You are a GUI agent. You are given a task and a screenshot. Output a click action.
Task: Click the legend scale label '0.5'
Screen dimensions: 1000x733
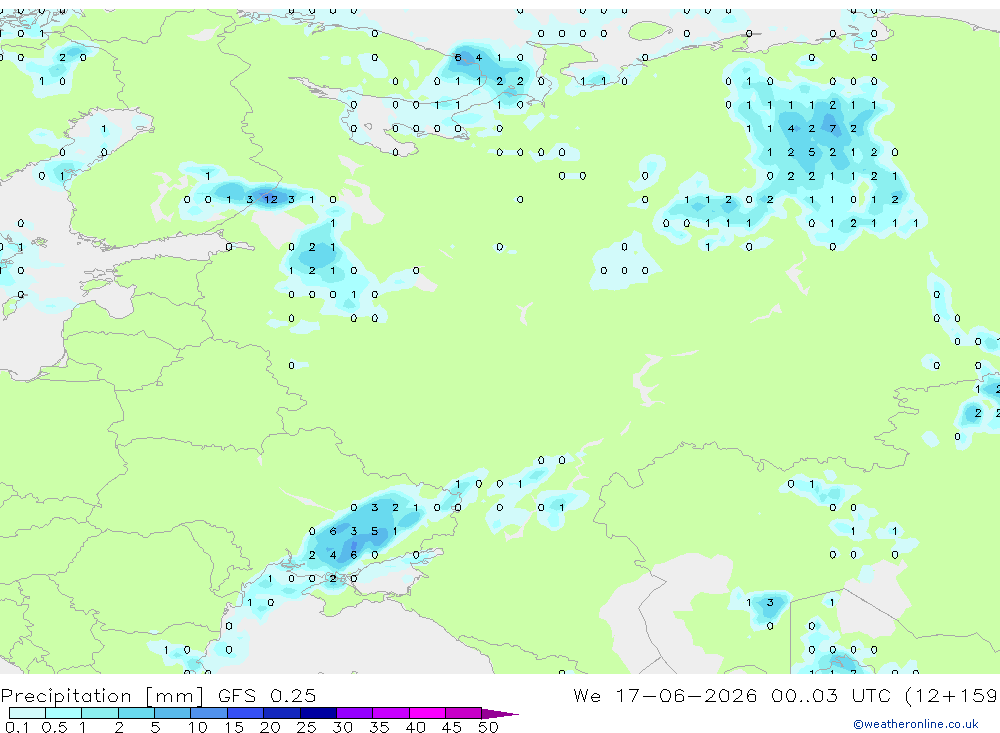[x=54, y=727]
